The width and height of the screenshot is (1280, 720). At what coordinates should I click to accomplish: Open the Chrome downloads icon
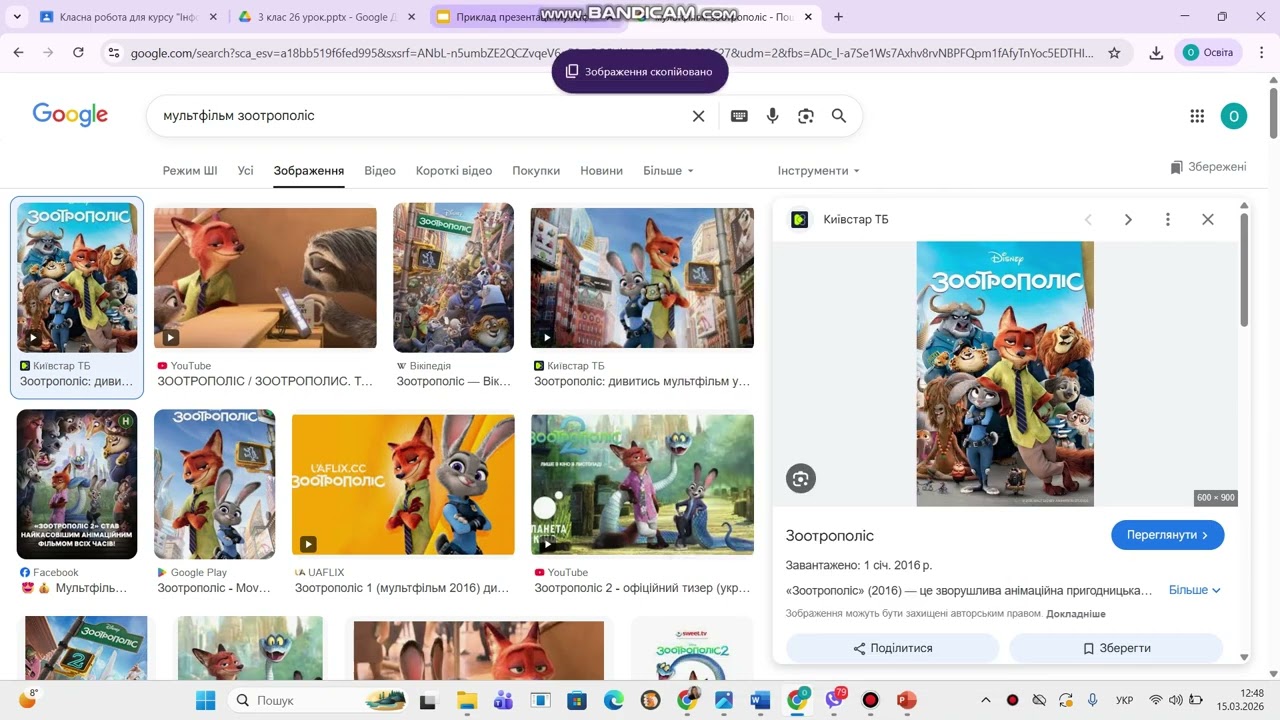(x=1156, y=53)
